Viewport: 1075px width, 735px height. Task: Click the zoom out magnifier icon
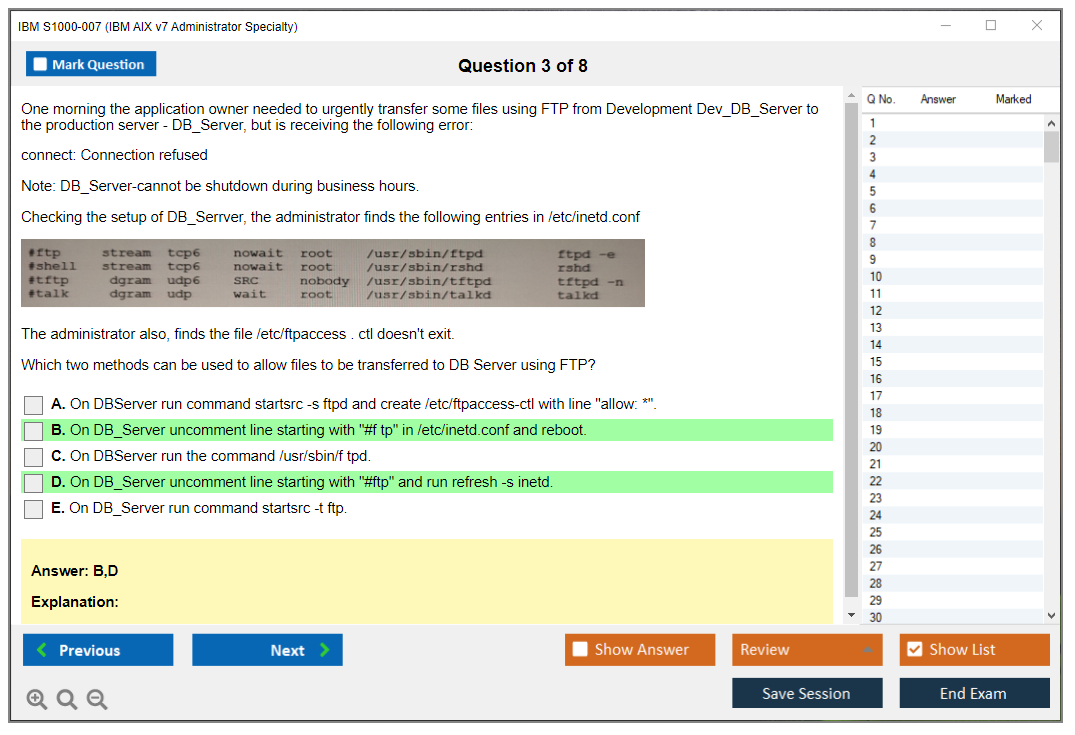(x=97, y=700)
